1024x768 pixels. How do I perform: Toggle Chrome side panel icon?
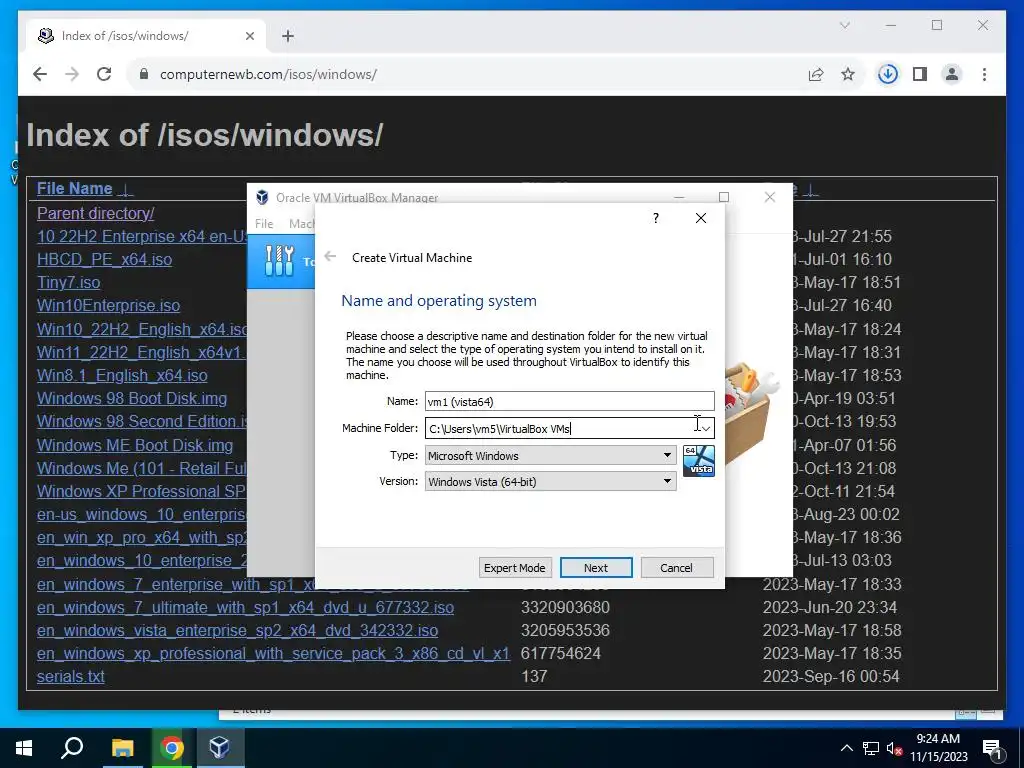[x=920, y=74]
